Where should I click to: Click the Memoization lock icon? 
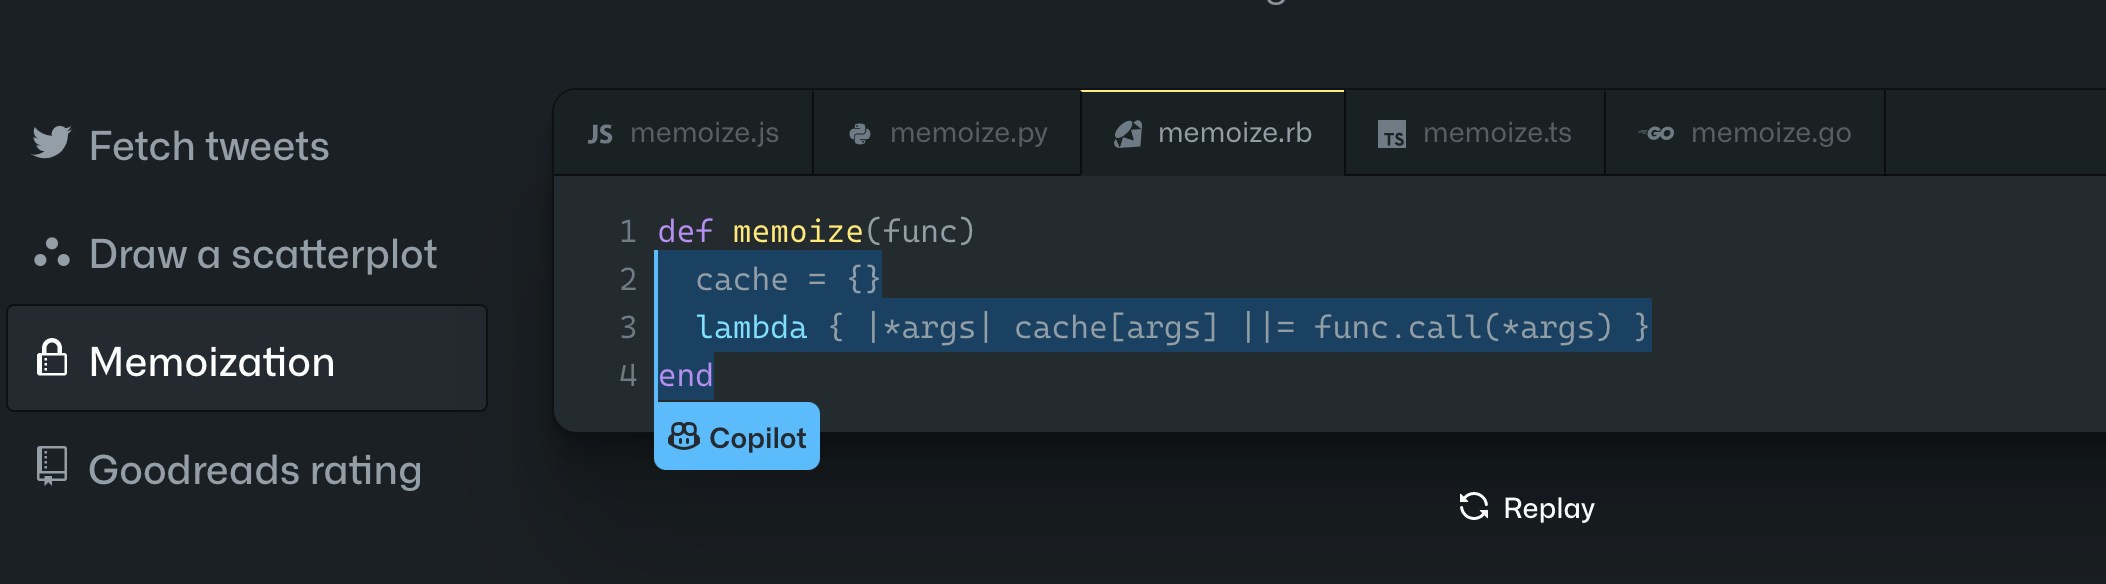click(51, 358)
